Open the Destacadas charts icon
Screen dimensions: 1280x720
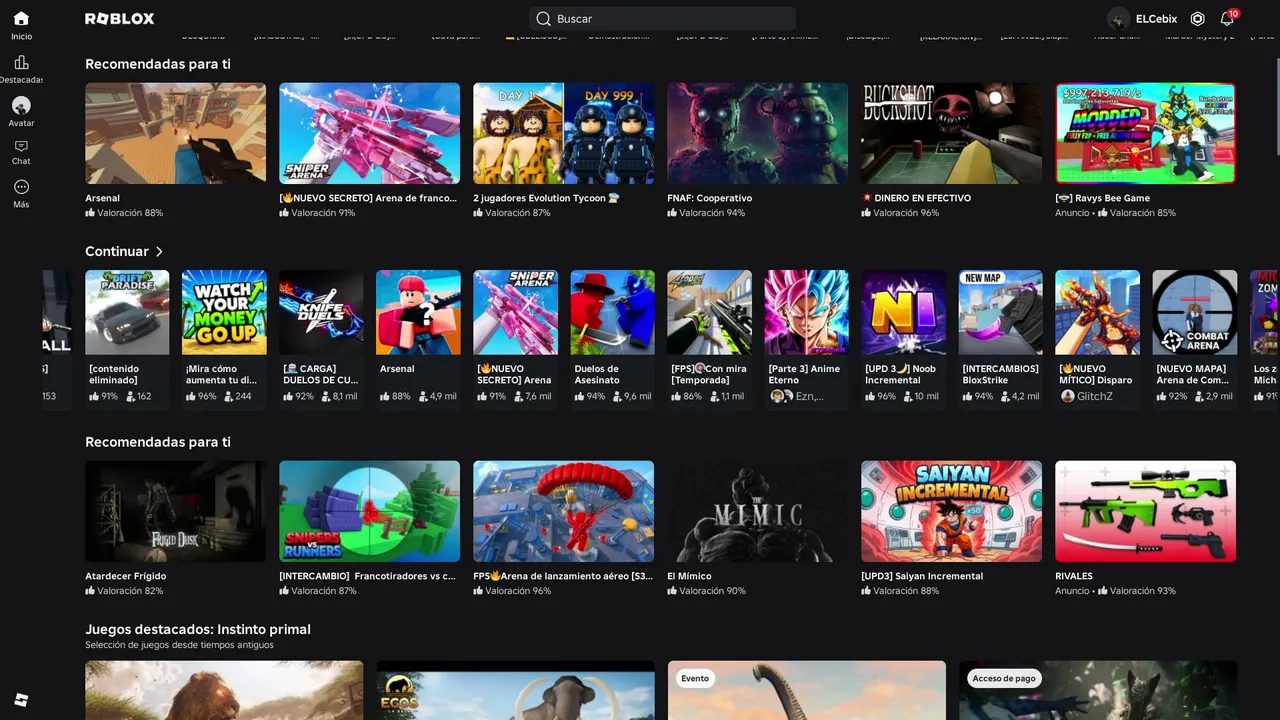(x=21, y=62)
